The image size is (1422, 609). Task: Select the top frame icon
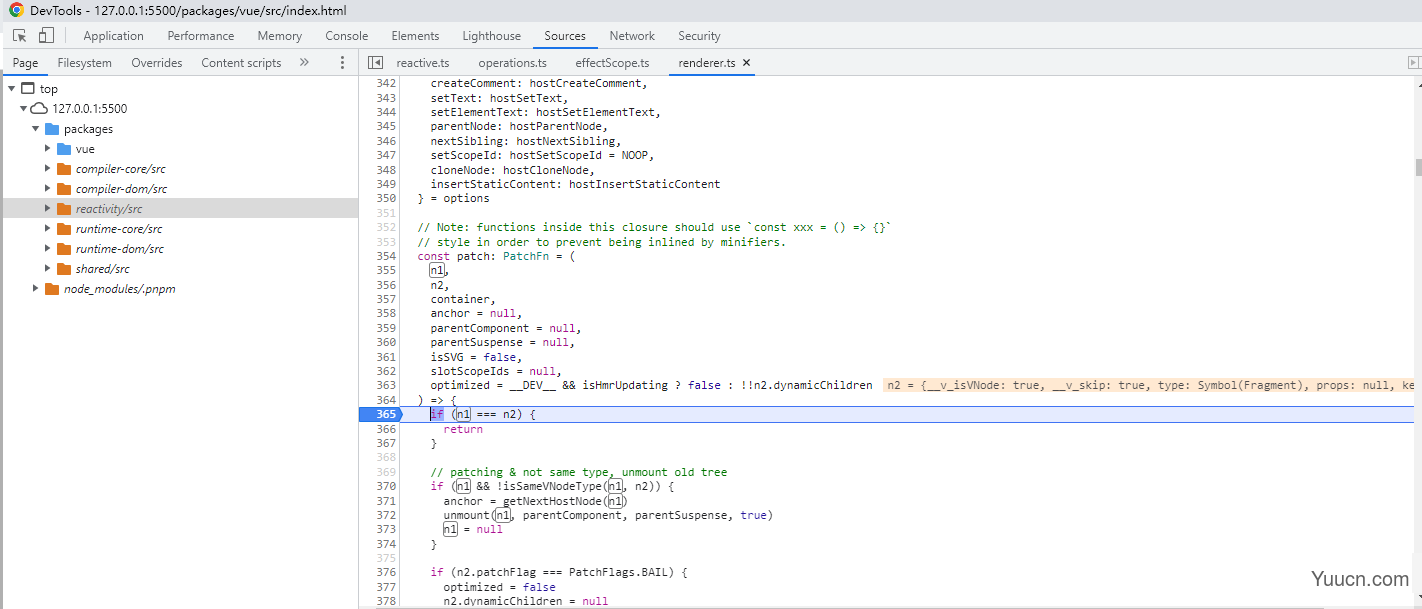point(27,88)
